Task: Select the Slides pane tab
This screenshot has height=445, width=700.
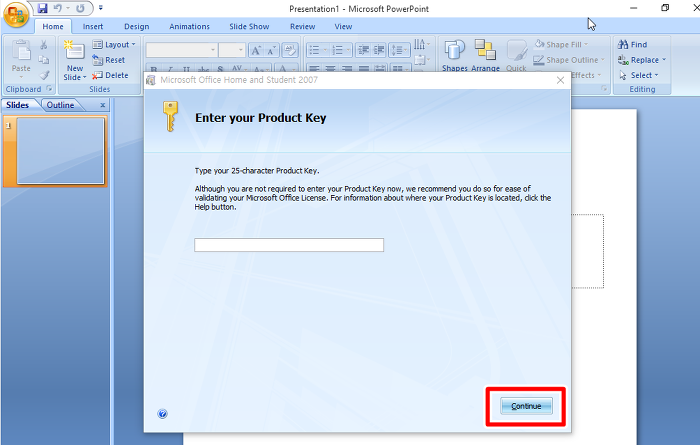Action: click(18, 105)
